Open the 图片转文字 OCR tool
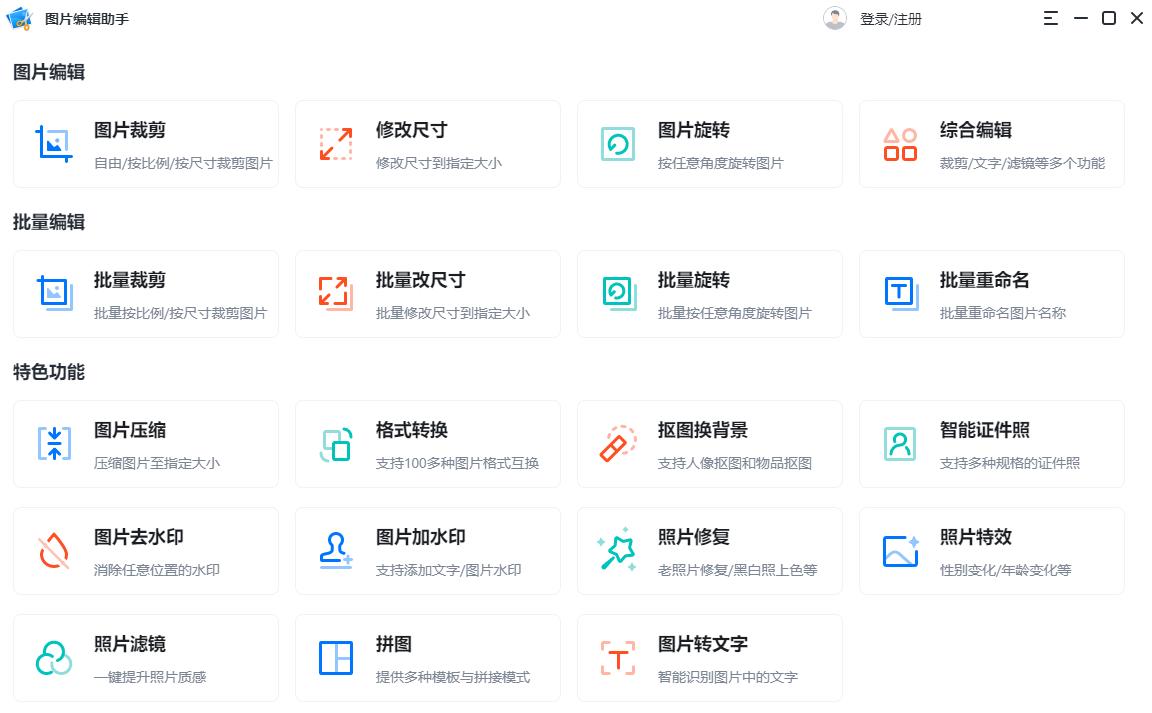This screenshot has width=1152, height=713. click(709, 658)
